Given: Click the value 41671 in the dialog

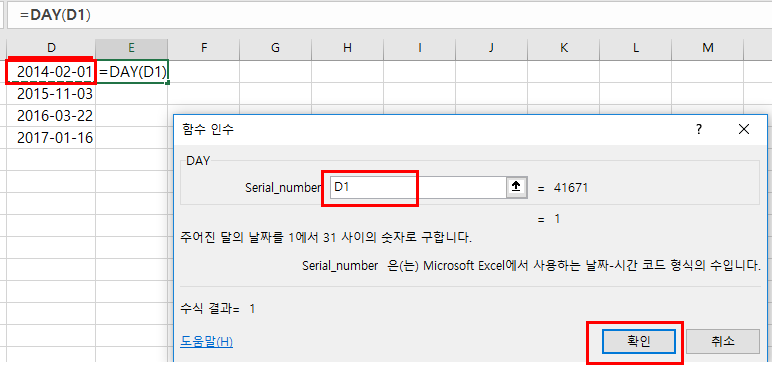Looking at the screenshot, I should pyautogui.click(x=571, y=188).
